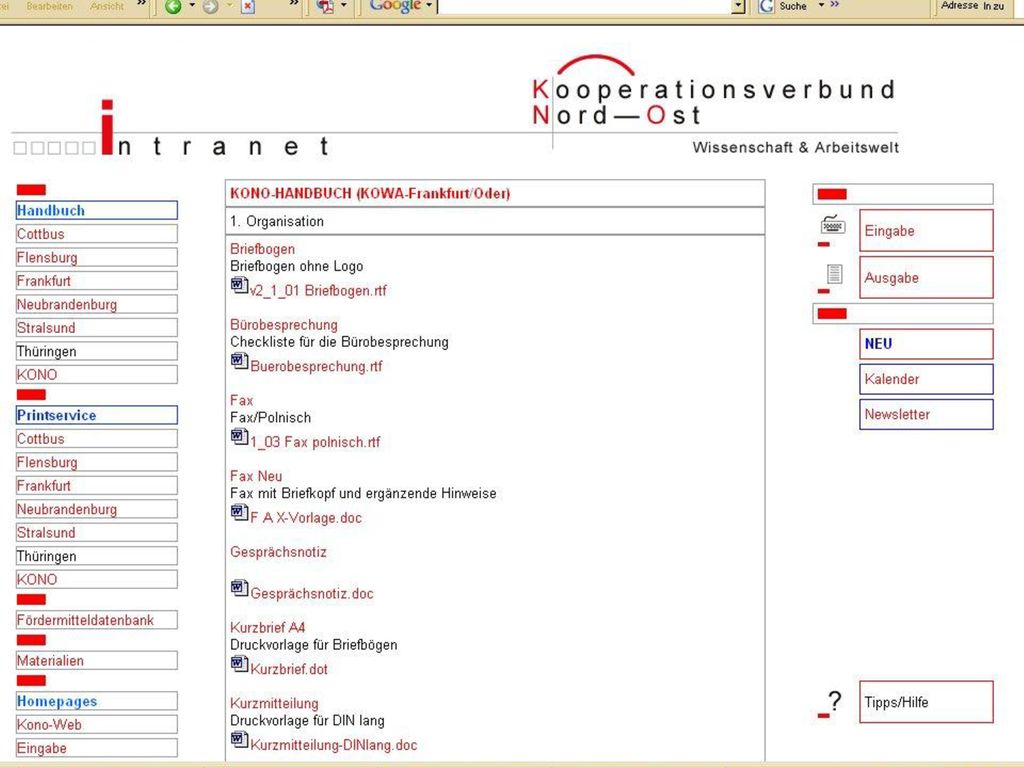The width and height of the screenshot is (1024, 768).
Task: Click the question mark help icon
Action: [834, 702]
